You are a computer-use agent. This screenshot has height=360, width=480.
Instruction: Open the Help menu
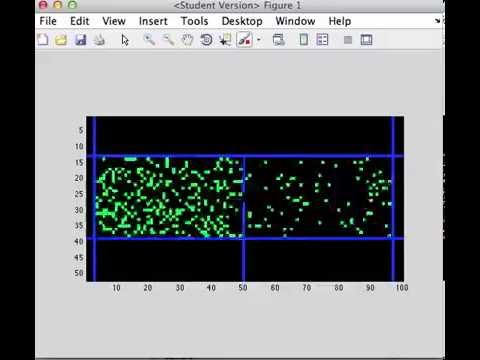click(340, 21)
